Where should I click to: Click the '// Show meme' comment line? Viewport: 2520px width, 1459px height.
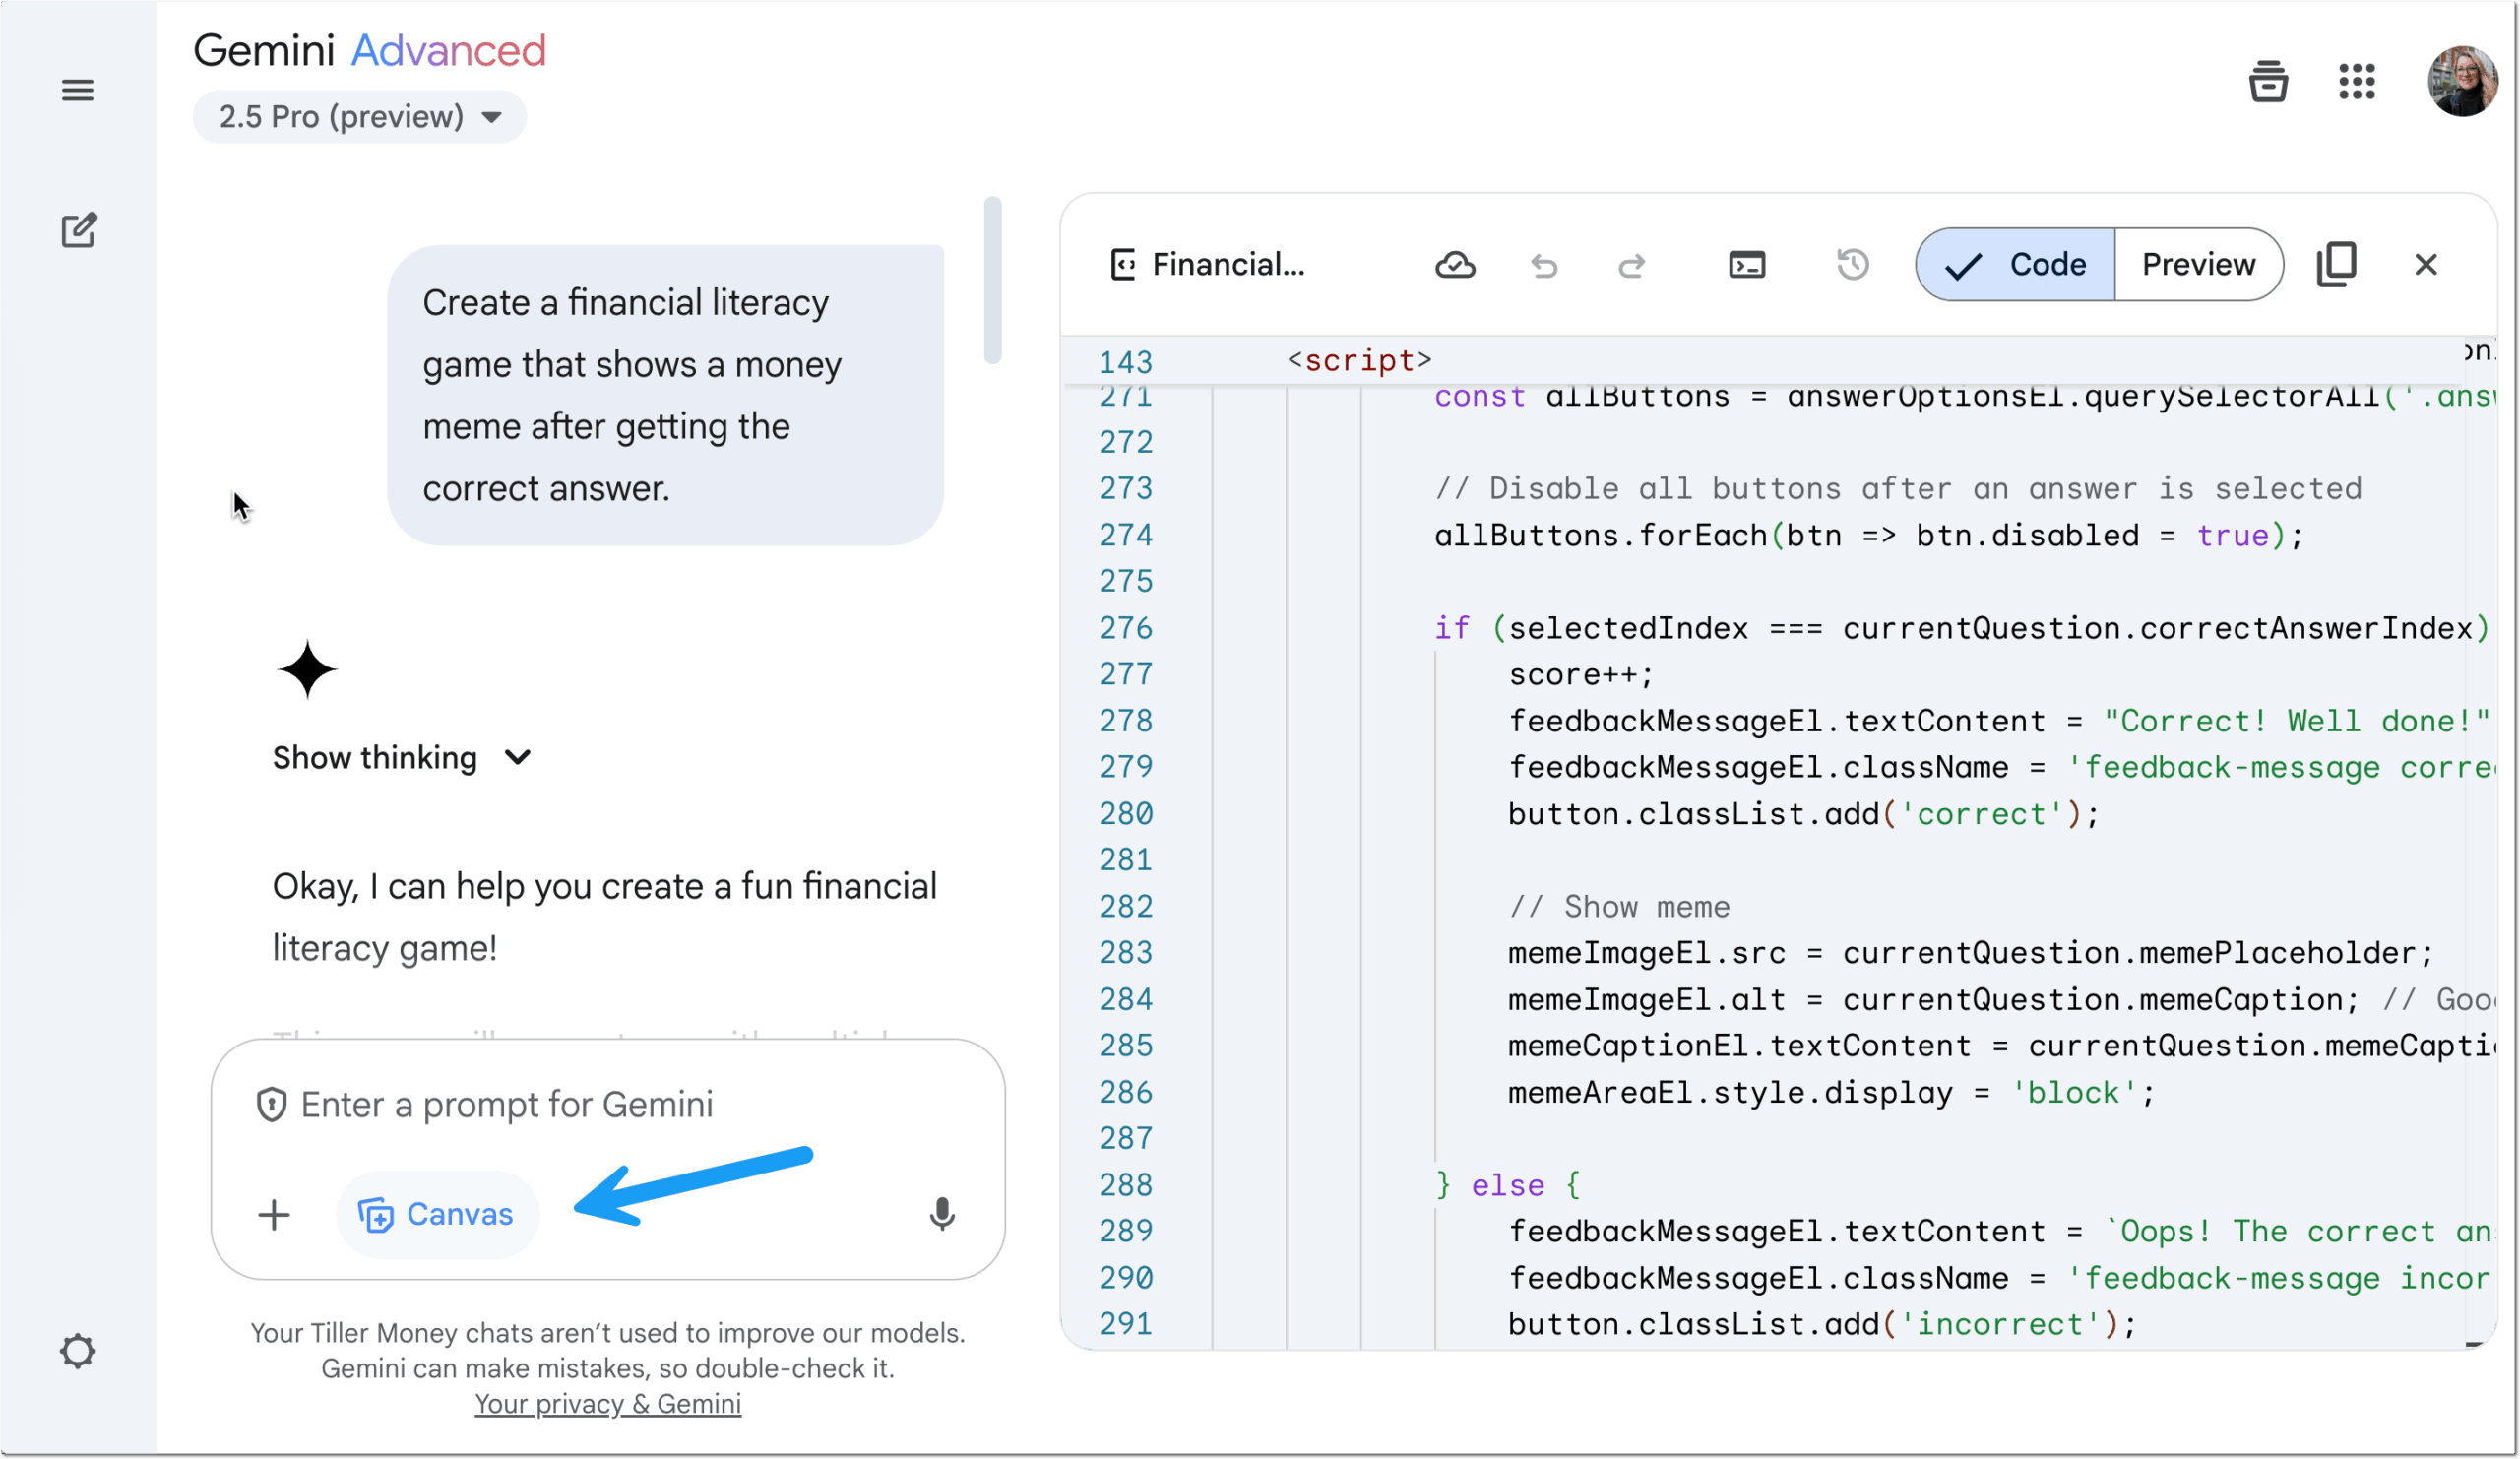coord(1619,907)
